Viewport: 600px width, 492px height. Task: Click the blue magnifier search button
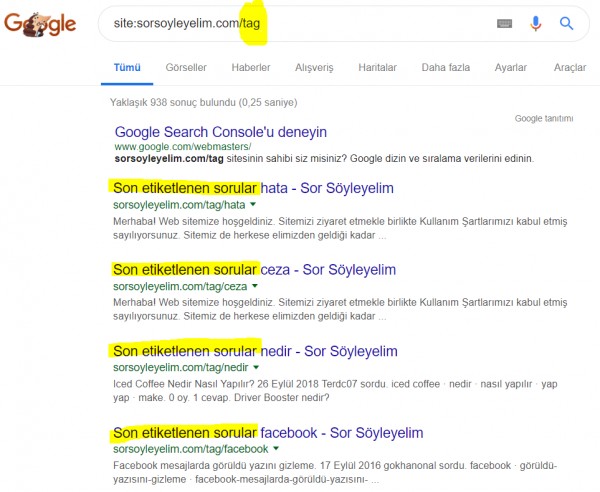click(566, 24)
